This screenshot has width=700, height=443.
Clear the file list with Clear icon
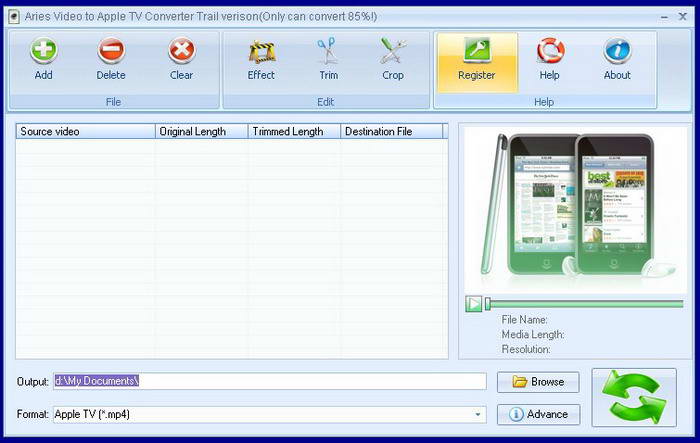tap(181, 60)
